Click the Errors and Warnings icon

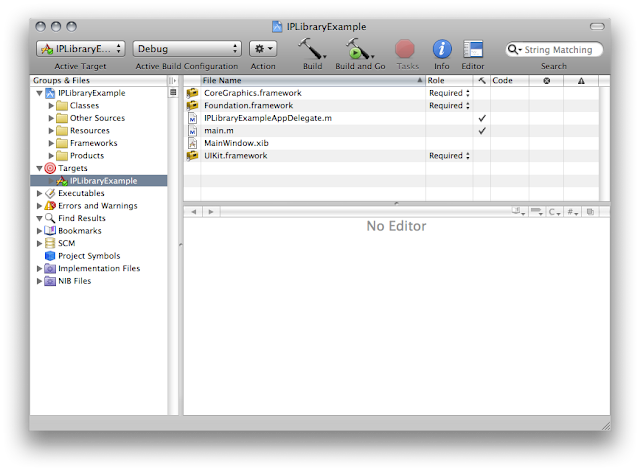click(x=50, y=206)
